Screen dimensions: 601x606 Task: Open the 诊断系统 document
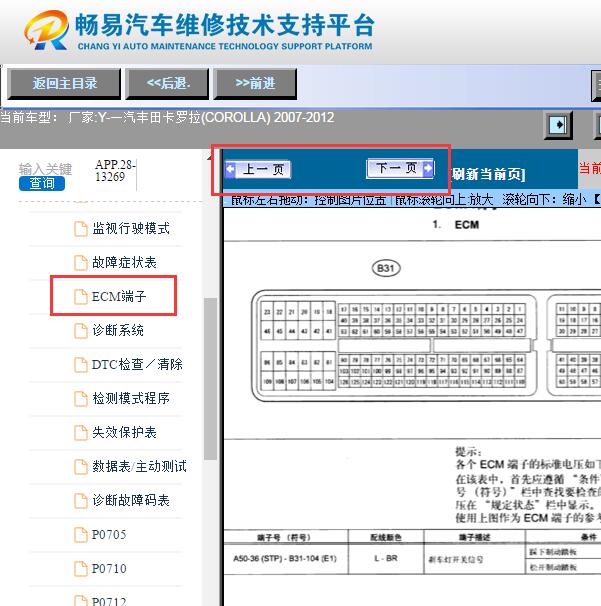pyautogui.click(x=117, y=330)
